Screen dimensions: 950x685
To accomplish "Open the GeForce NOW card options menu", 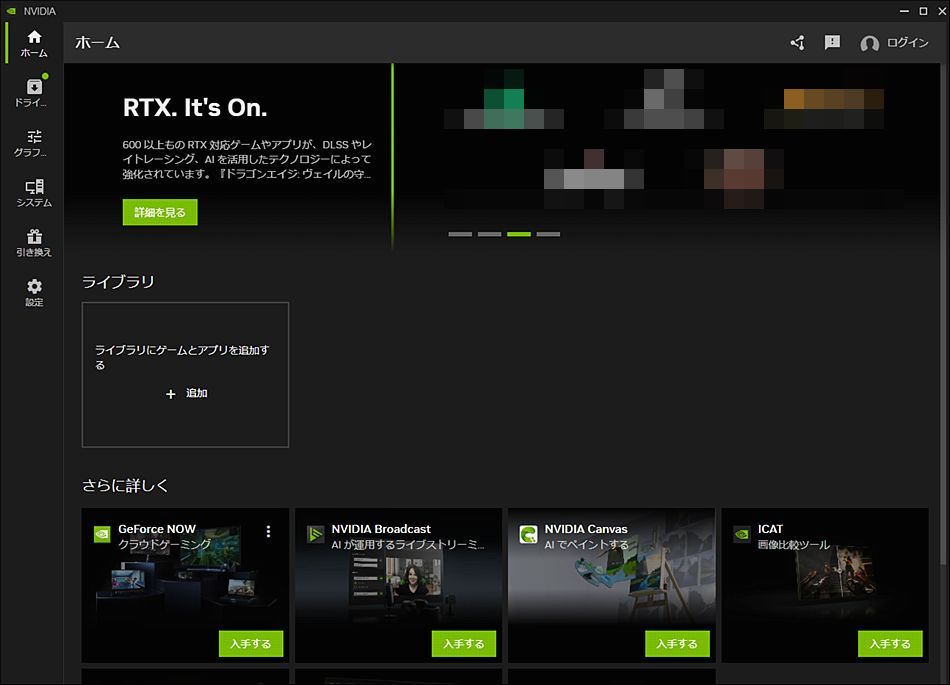I will pyautogui.click(x=268, y=532).
